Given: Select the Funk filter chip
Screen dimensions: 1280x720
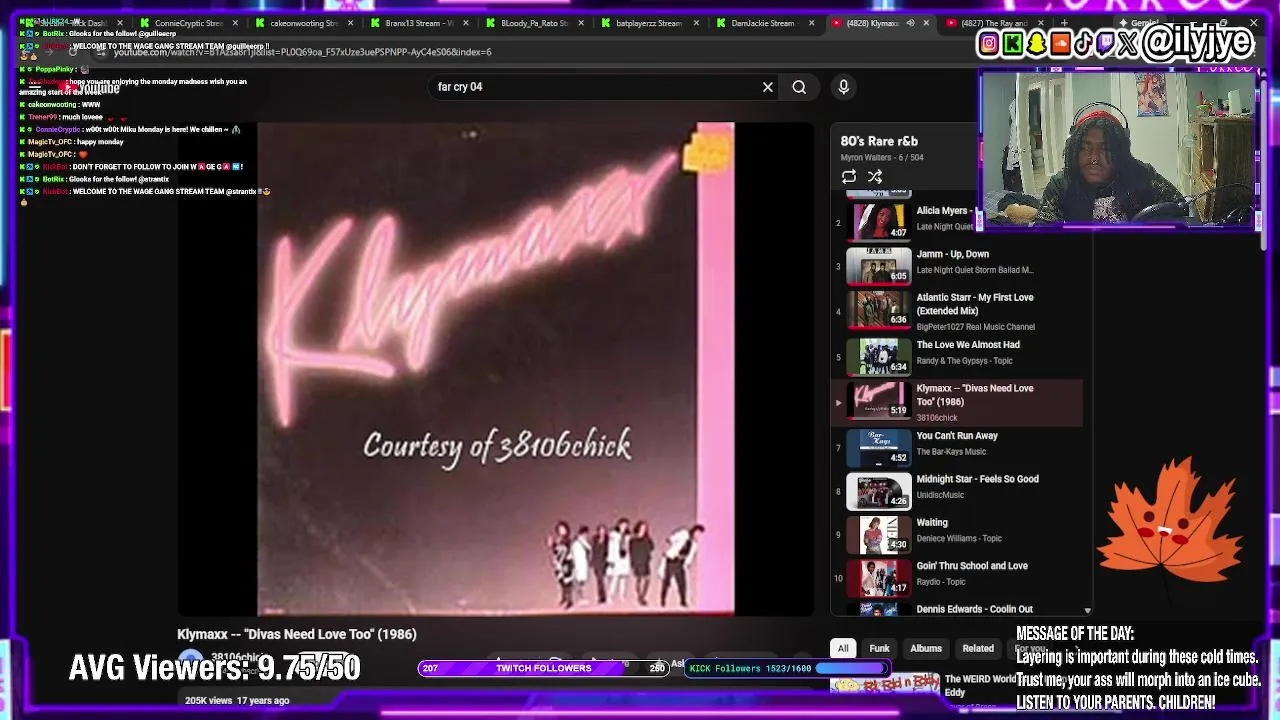Looking at the screenshot, I should [x=879, y=648].
